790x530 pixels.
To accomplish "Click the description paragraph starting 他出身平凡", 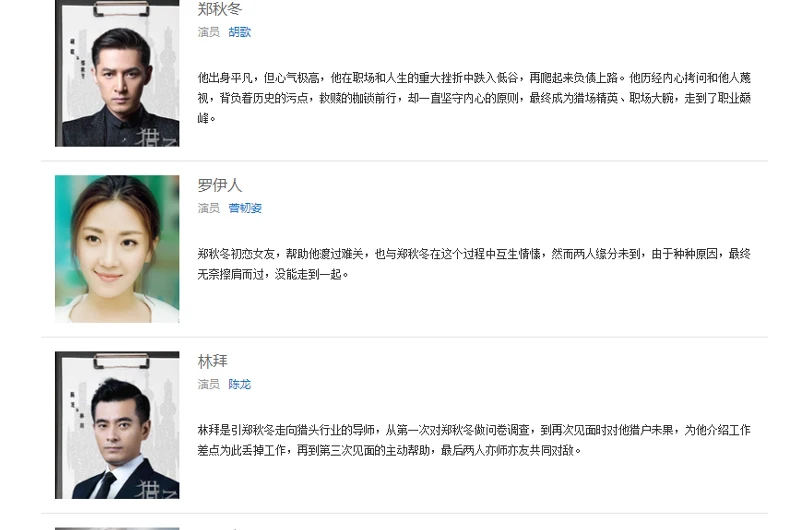I will pyautogui.click(x=474, y=98).
